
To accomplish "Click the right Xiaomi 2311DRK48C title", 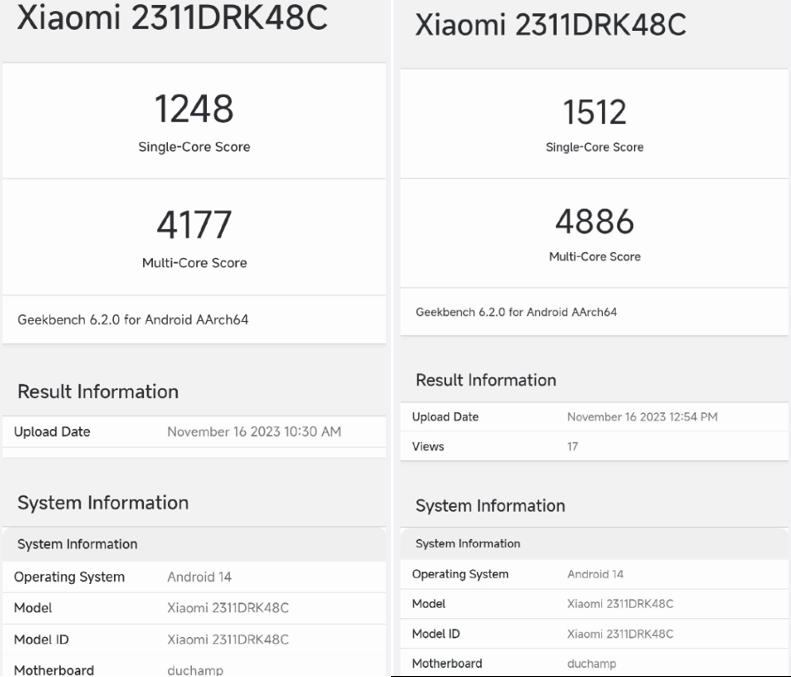I will [x=550, y=24].
